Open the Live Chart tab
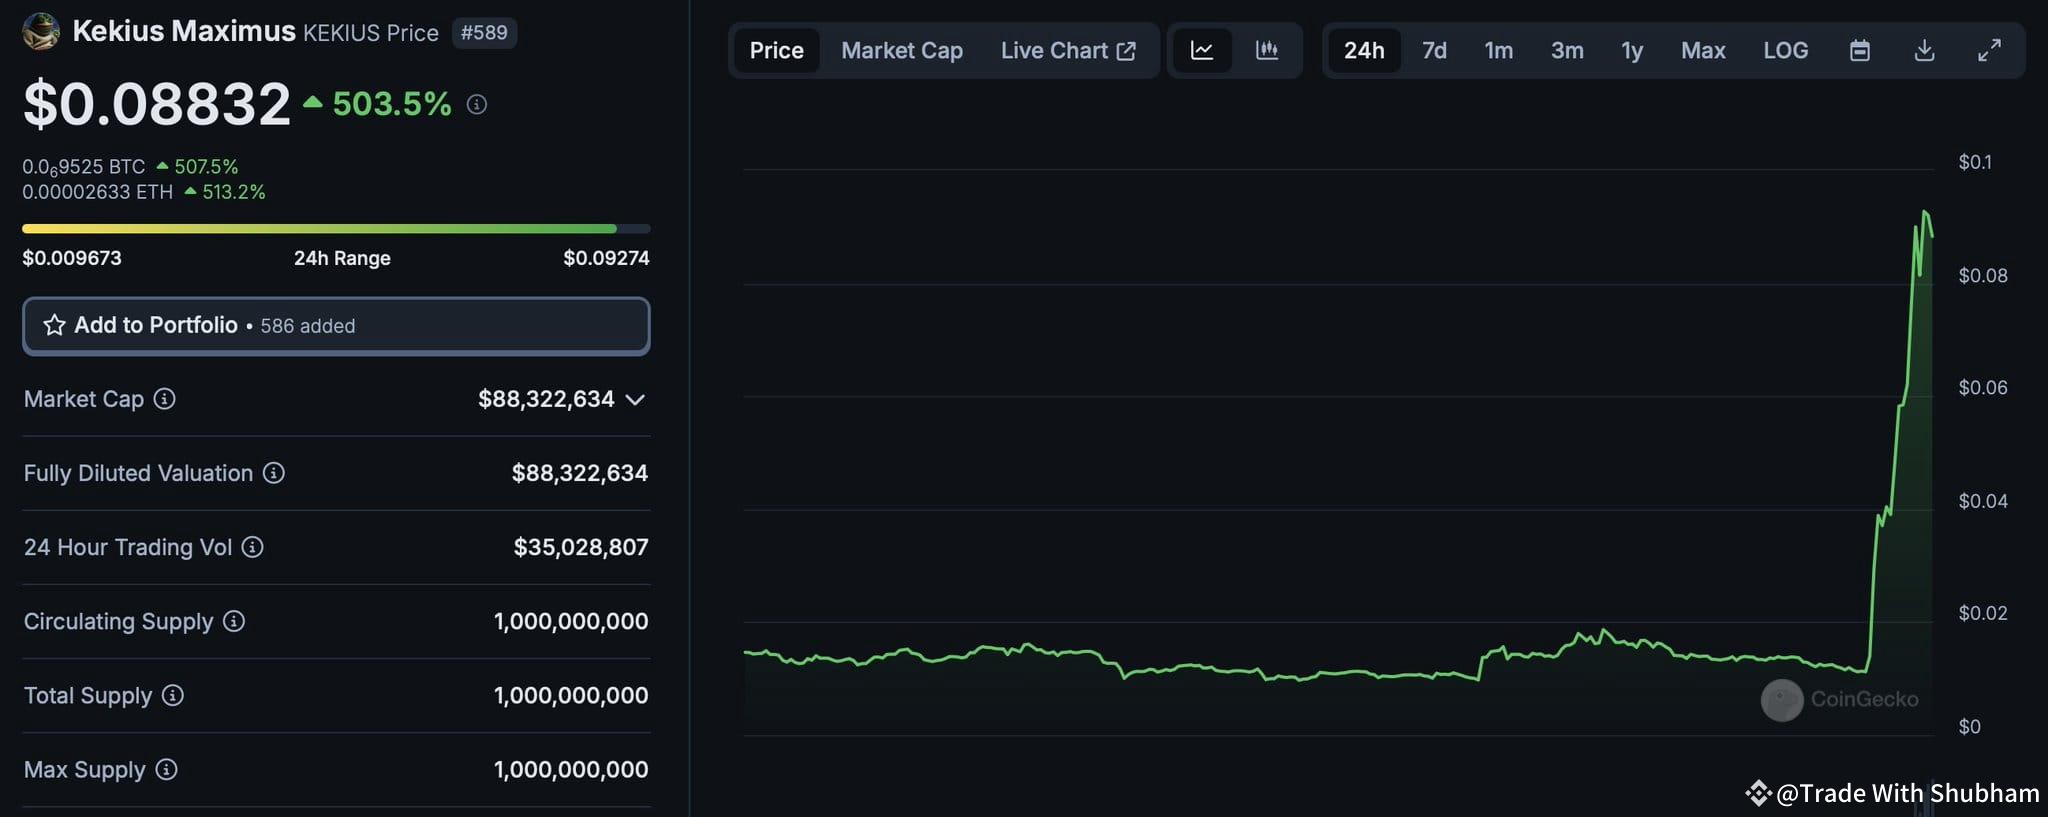This screenshot has height=817, width=2048. (x=1068, y=50)
